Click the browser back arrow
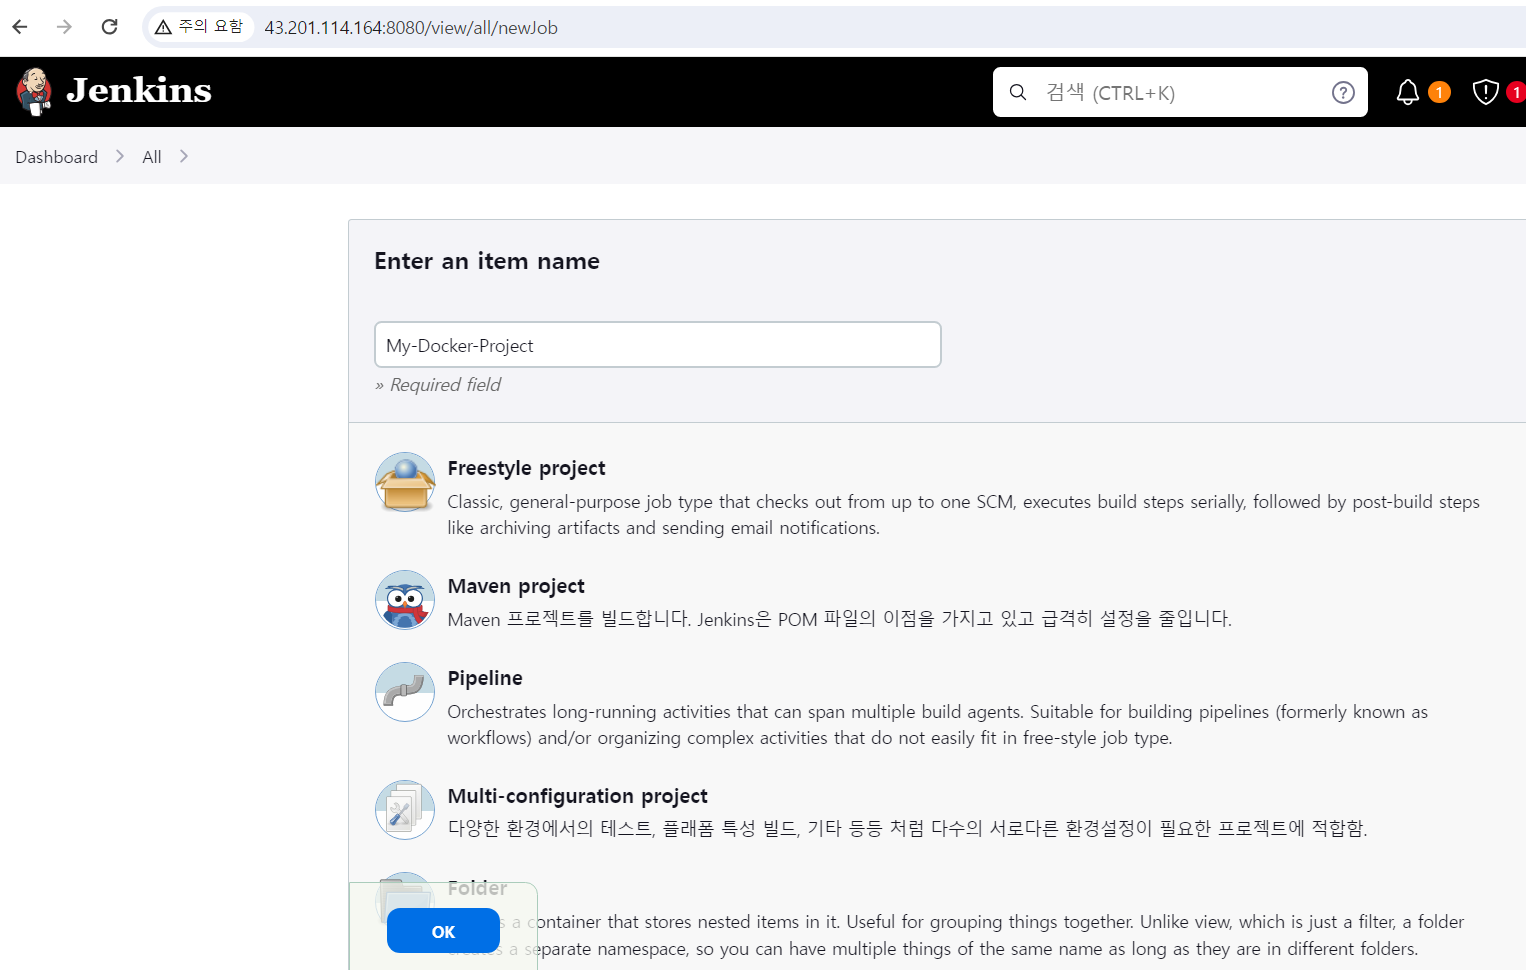The height and width of the screenshot is (970, 1526). pos(20,27)
